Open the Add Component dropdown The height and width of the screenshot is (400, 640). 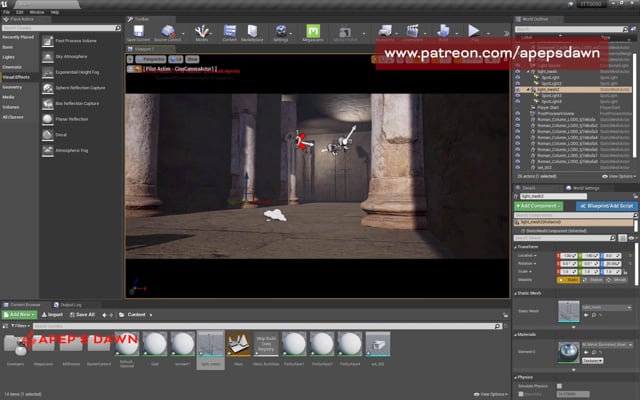point(538,206)
